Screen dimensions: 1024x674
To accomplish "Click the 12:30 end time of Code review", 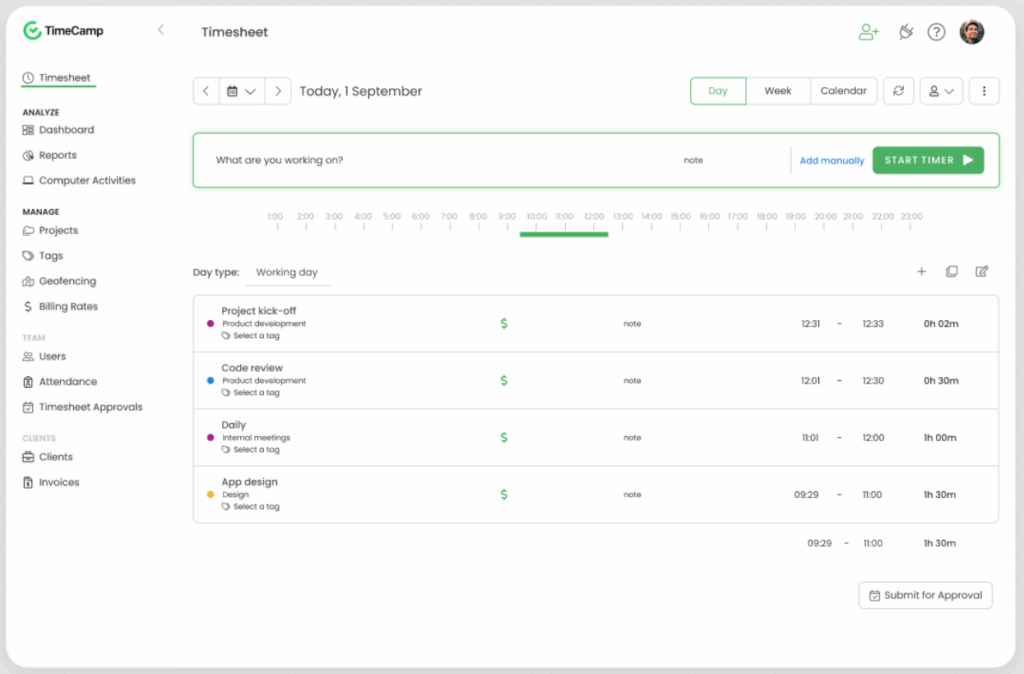I will pos(873,381).
